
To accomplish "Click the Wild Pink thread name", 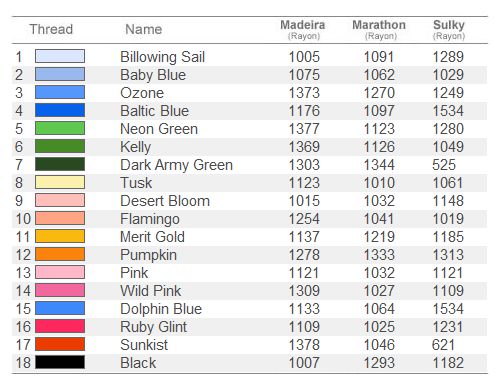I will point(151,291).
